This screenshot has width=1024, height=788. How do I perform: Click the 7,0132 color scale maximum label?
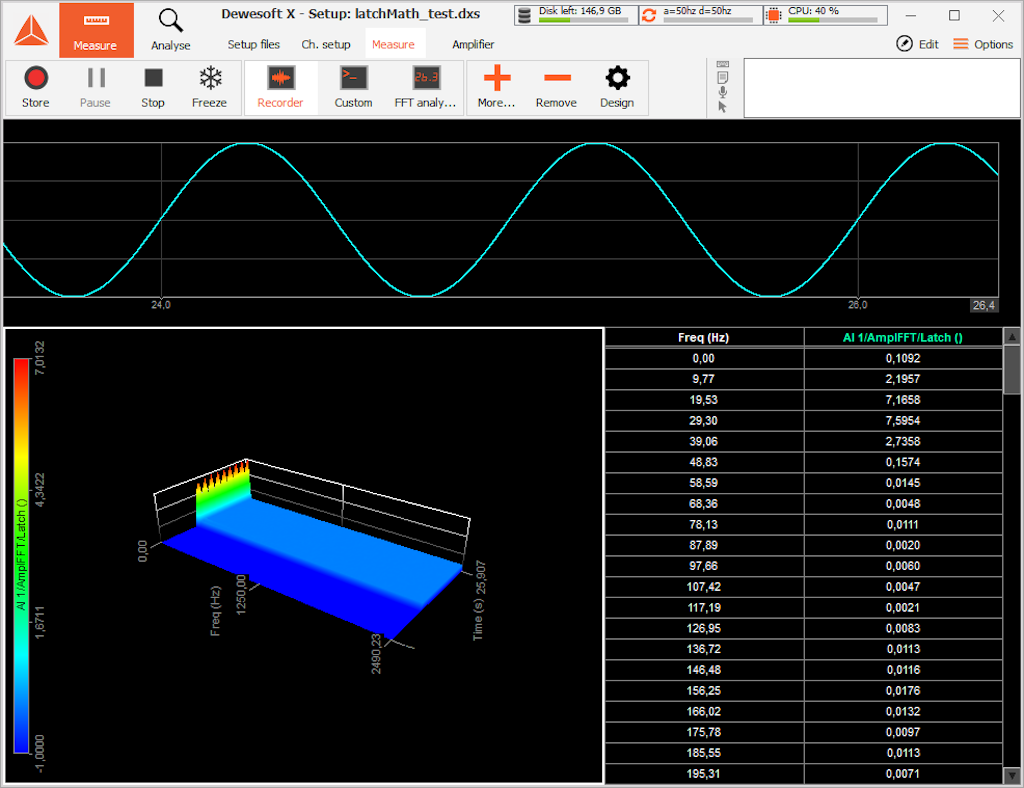pyautogui.click(x=40, y=358)
